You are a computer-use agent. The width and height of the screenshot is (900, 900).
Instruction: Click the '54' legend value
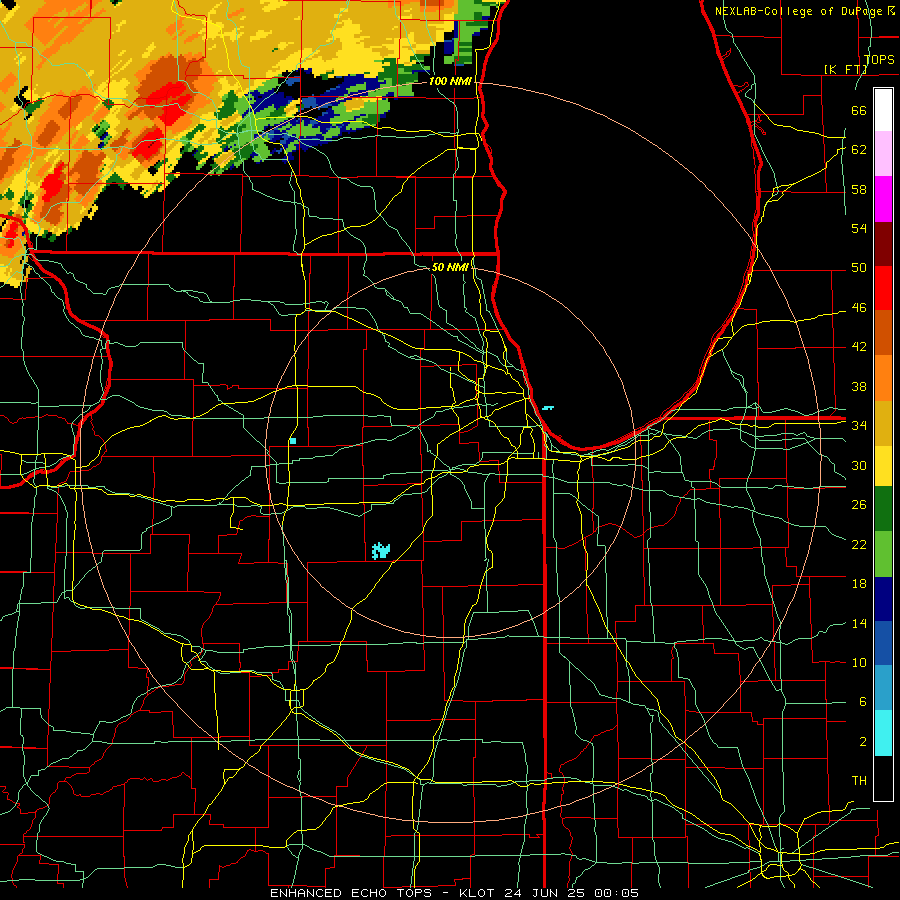(859, 228)
